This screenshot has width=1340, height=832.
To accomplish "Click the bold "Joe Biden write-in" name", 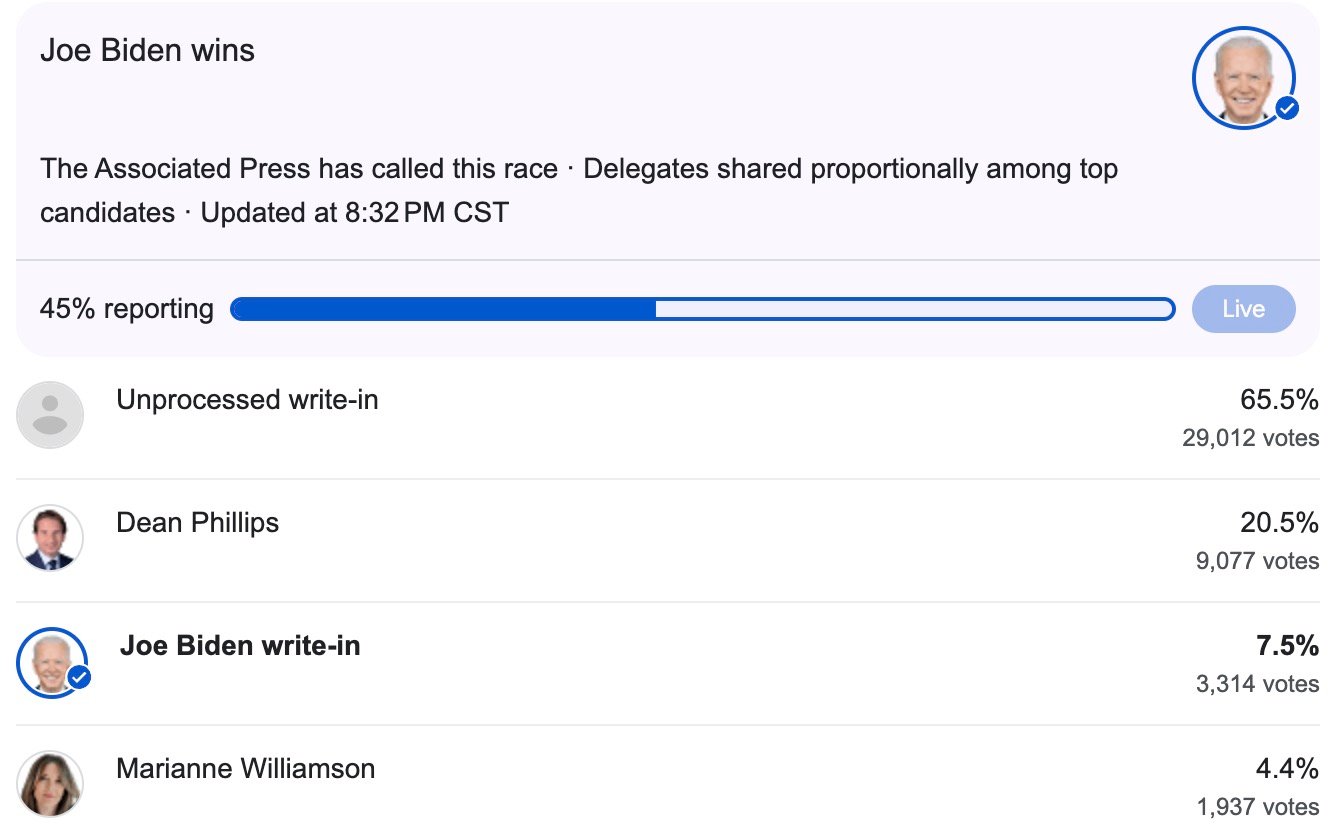I will click(x=240, y=646).
